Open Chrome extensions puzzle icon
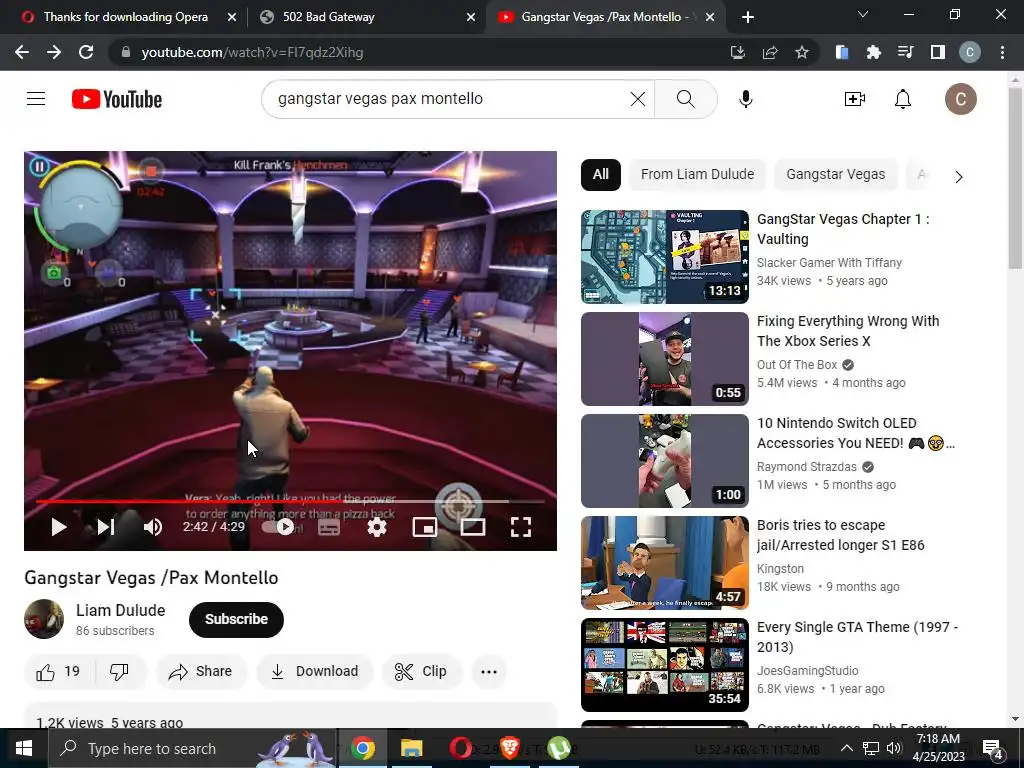Image resolution: width=1024 pixels, height=768 pixels. click(873, 52)
